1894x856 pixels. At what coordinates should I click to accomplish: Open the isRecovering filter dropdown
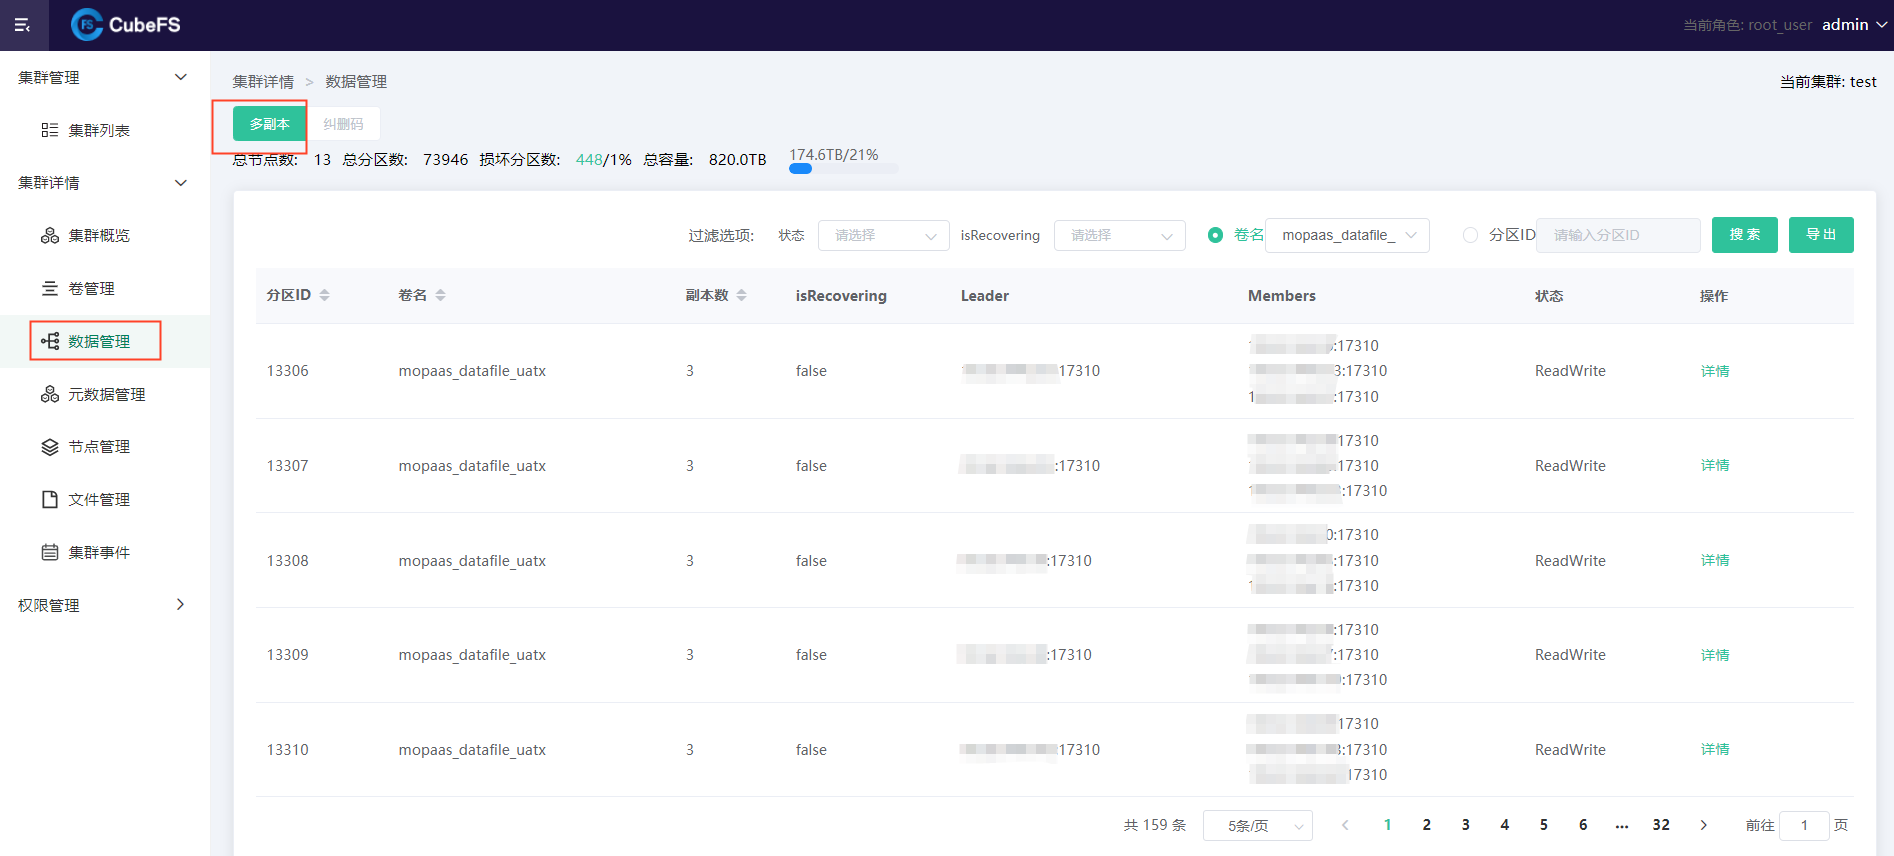click(x=1119, y=235)
